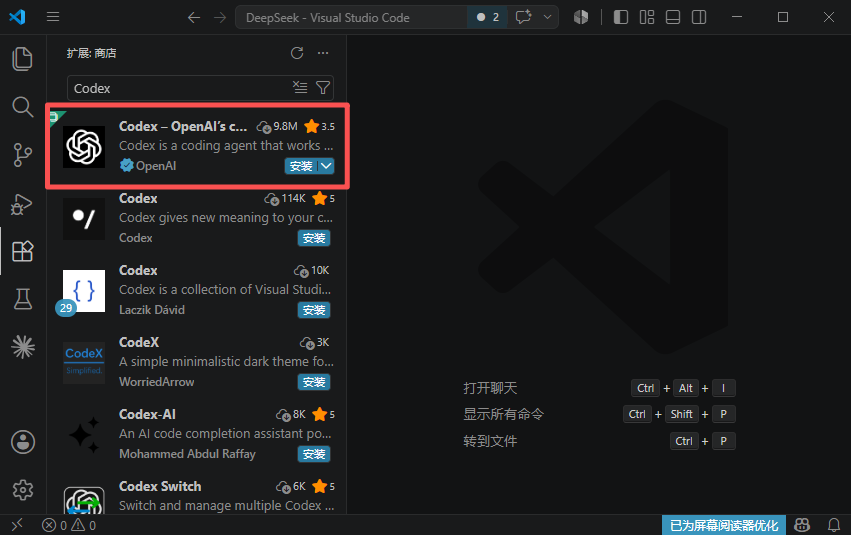Open the Manage gear icon
The width and height of the screenshot is (851, 535).
pyautogui.click(x=23, y=490)
